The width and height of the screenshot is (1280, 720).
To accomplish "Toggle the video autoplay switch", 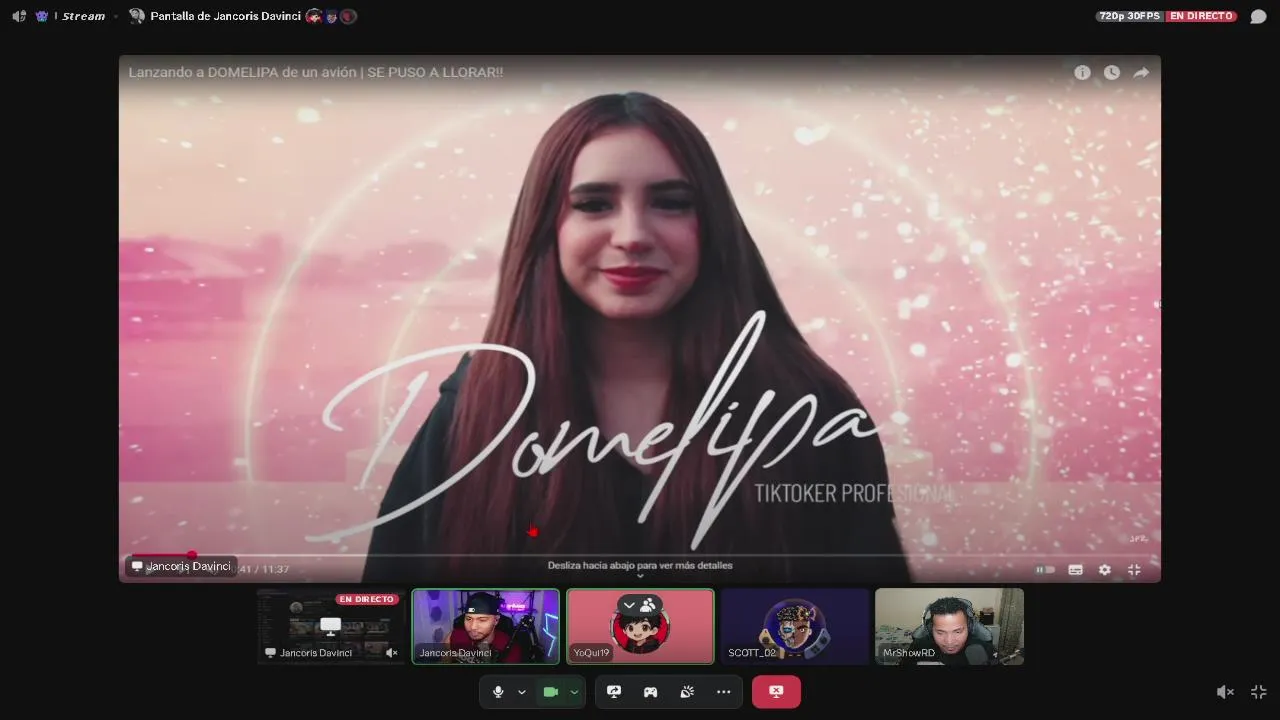I will click(1044, 569).
